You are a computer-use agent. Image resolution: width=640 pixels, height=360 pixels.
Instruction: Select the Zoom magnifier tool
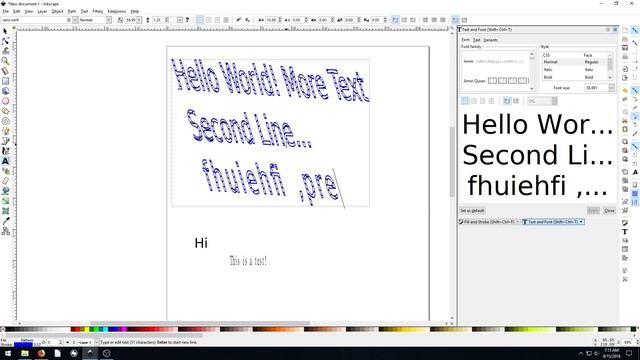5,61
